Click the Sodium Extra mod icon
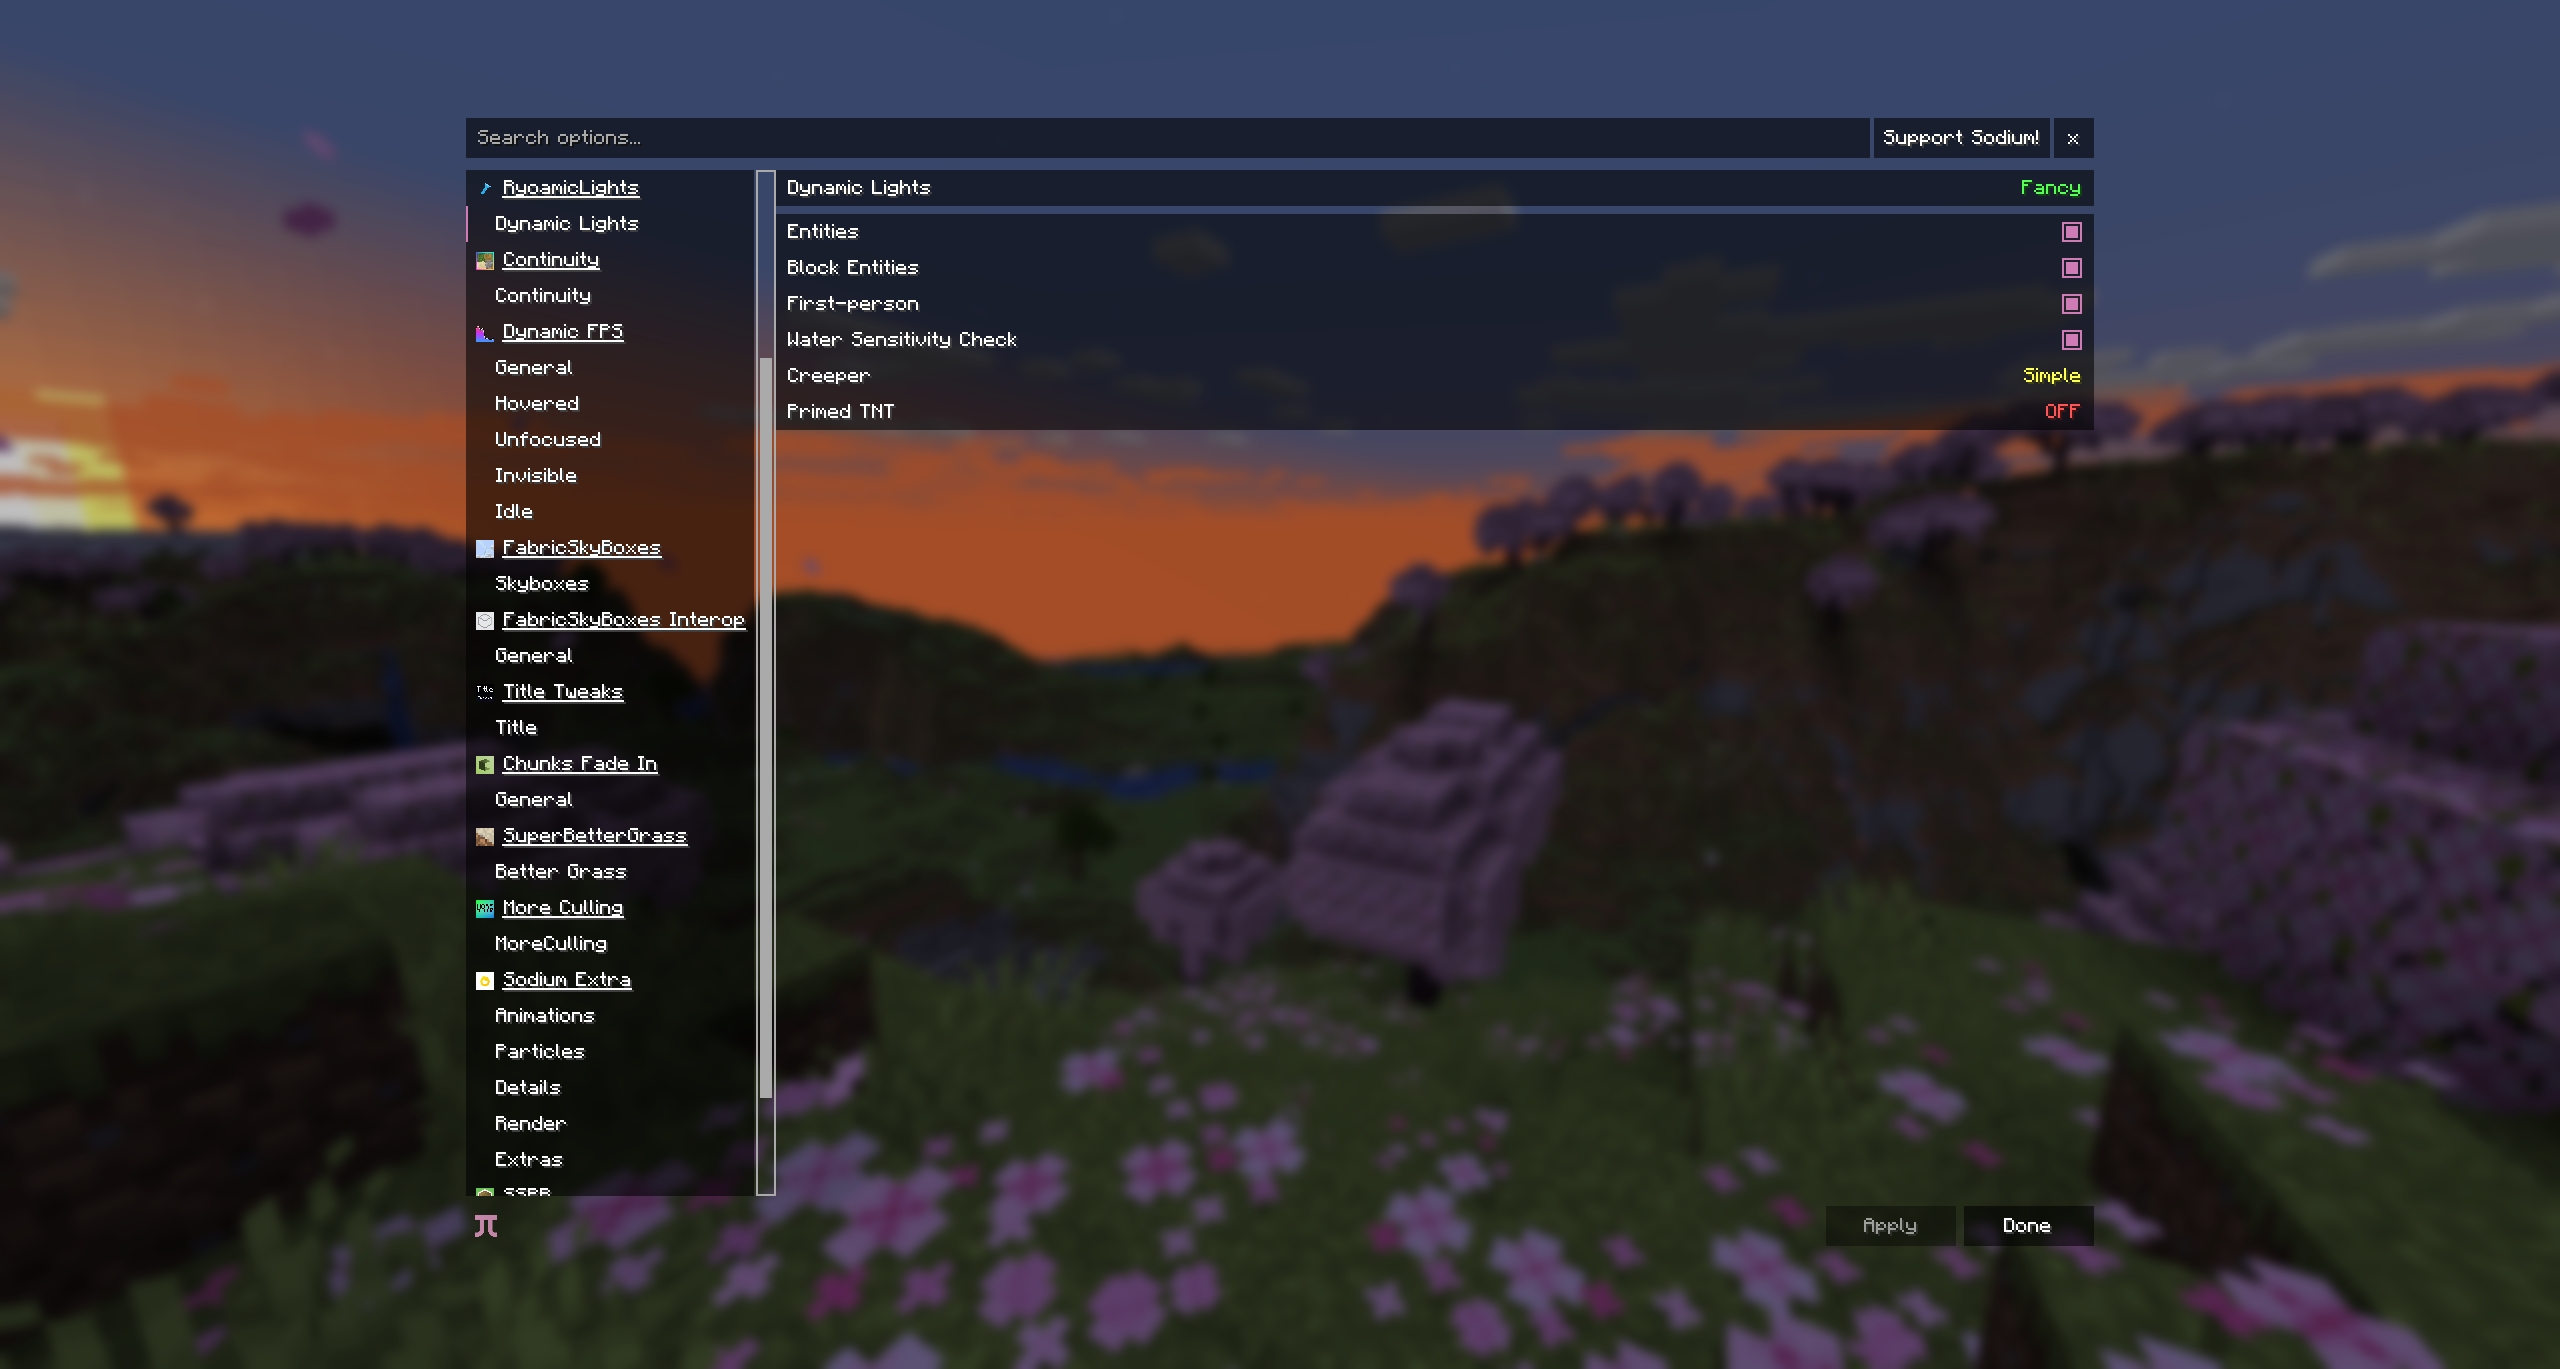This screenshot has height=1369, width=2560. pos(486,980)
